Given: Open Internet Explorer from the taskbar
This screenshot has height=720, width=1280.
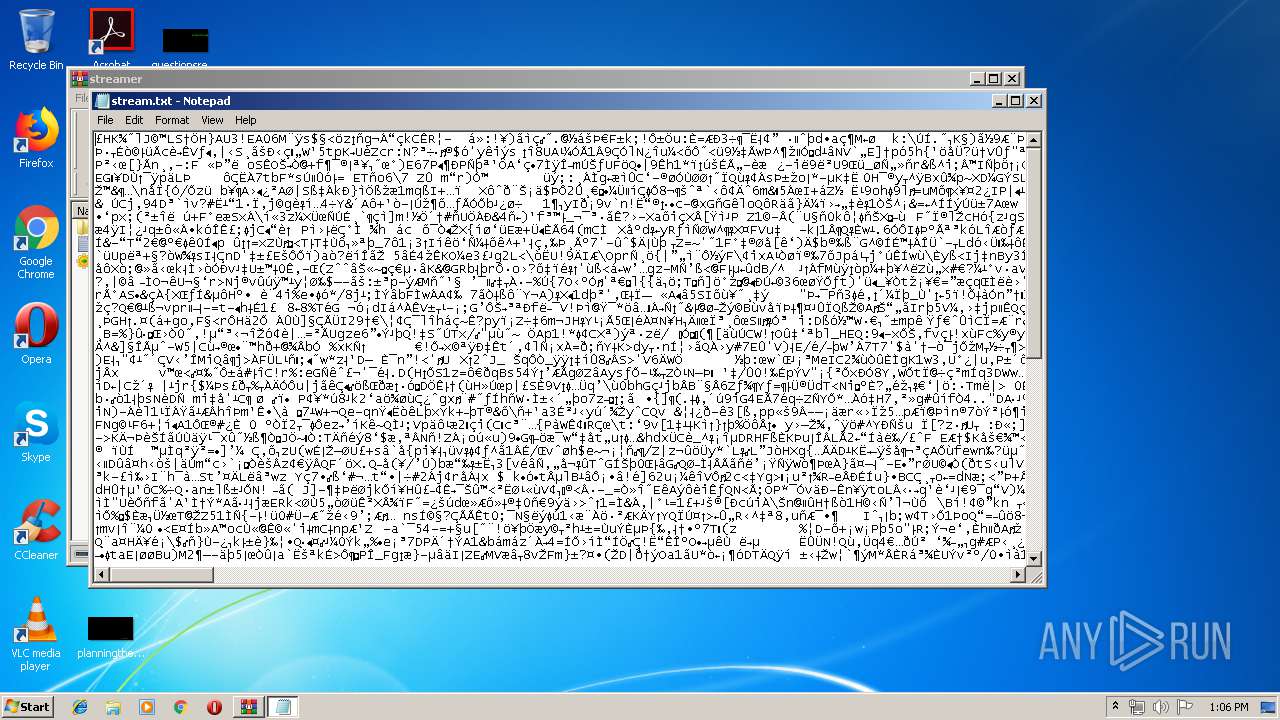Looking at the screenshot, I should pos(80,707).
